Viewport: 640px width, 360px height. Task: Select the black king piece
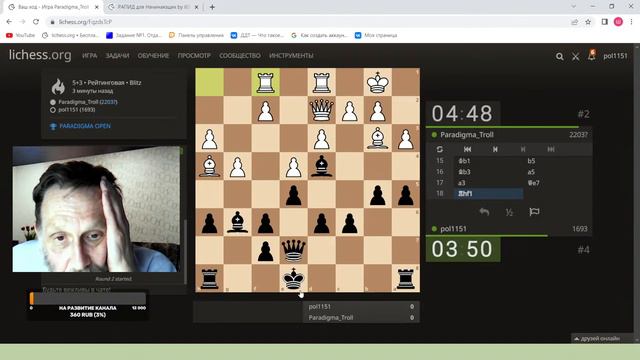coord(293,279)
